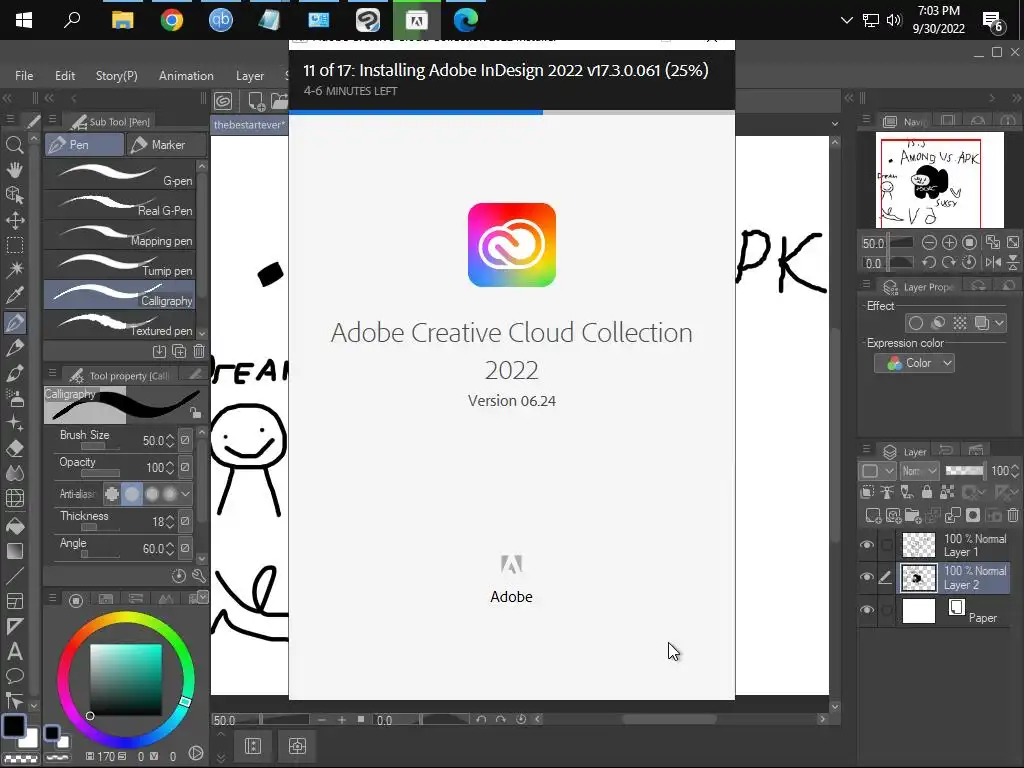This screenshot has width=1024, height=768.
Task: Choose the G-pen brush
Action: (120, 175)
